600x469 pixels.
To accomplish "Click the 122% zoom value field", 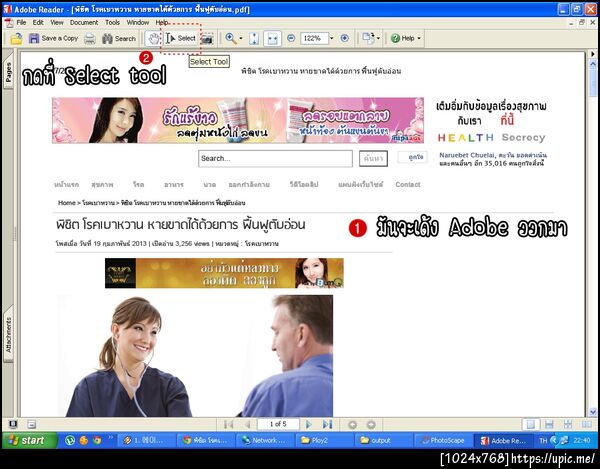I will coord(314,38).
